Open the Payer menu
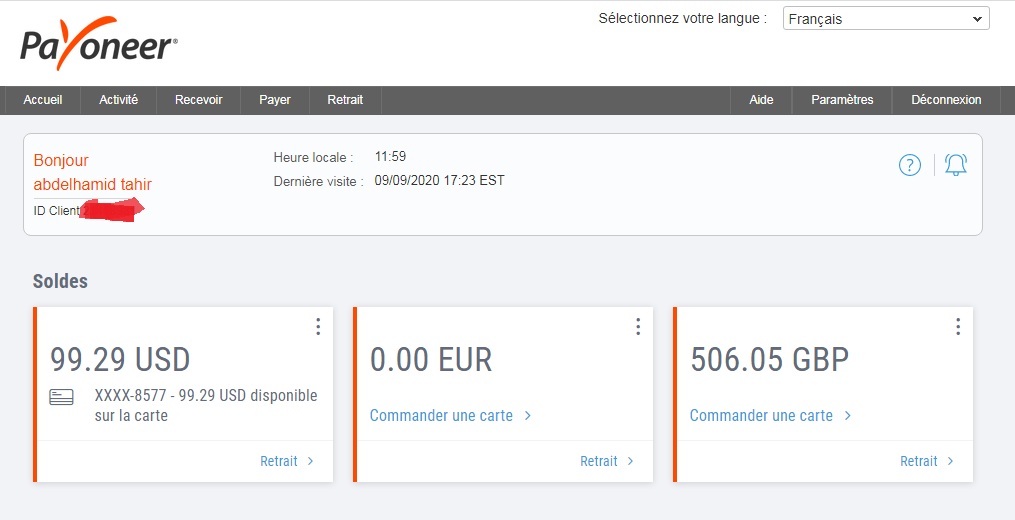 click(275, 100)
